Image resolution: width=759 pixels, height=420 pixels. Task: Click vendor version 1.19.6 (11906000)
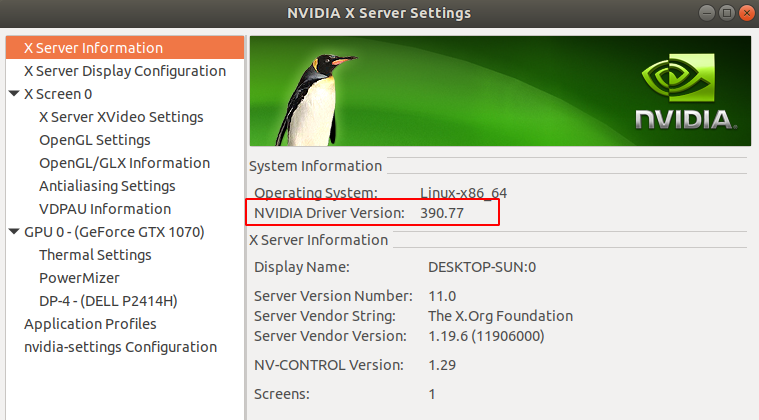pos(486,336)
